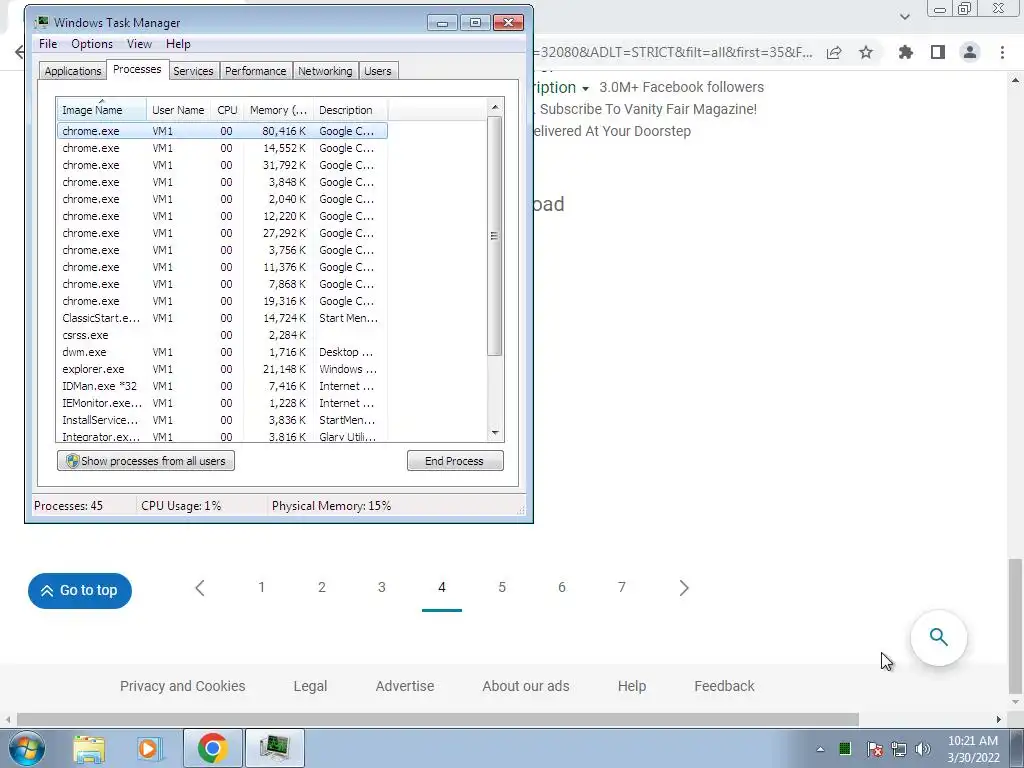
Task: Select csrss.exe process row
Action: 222,335
